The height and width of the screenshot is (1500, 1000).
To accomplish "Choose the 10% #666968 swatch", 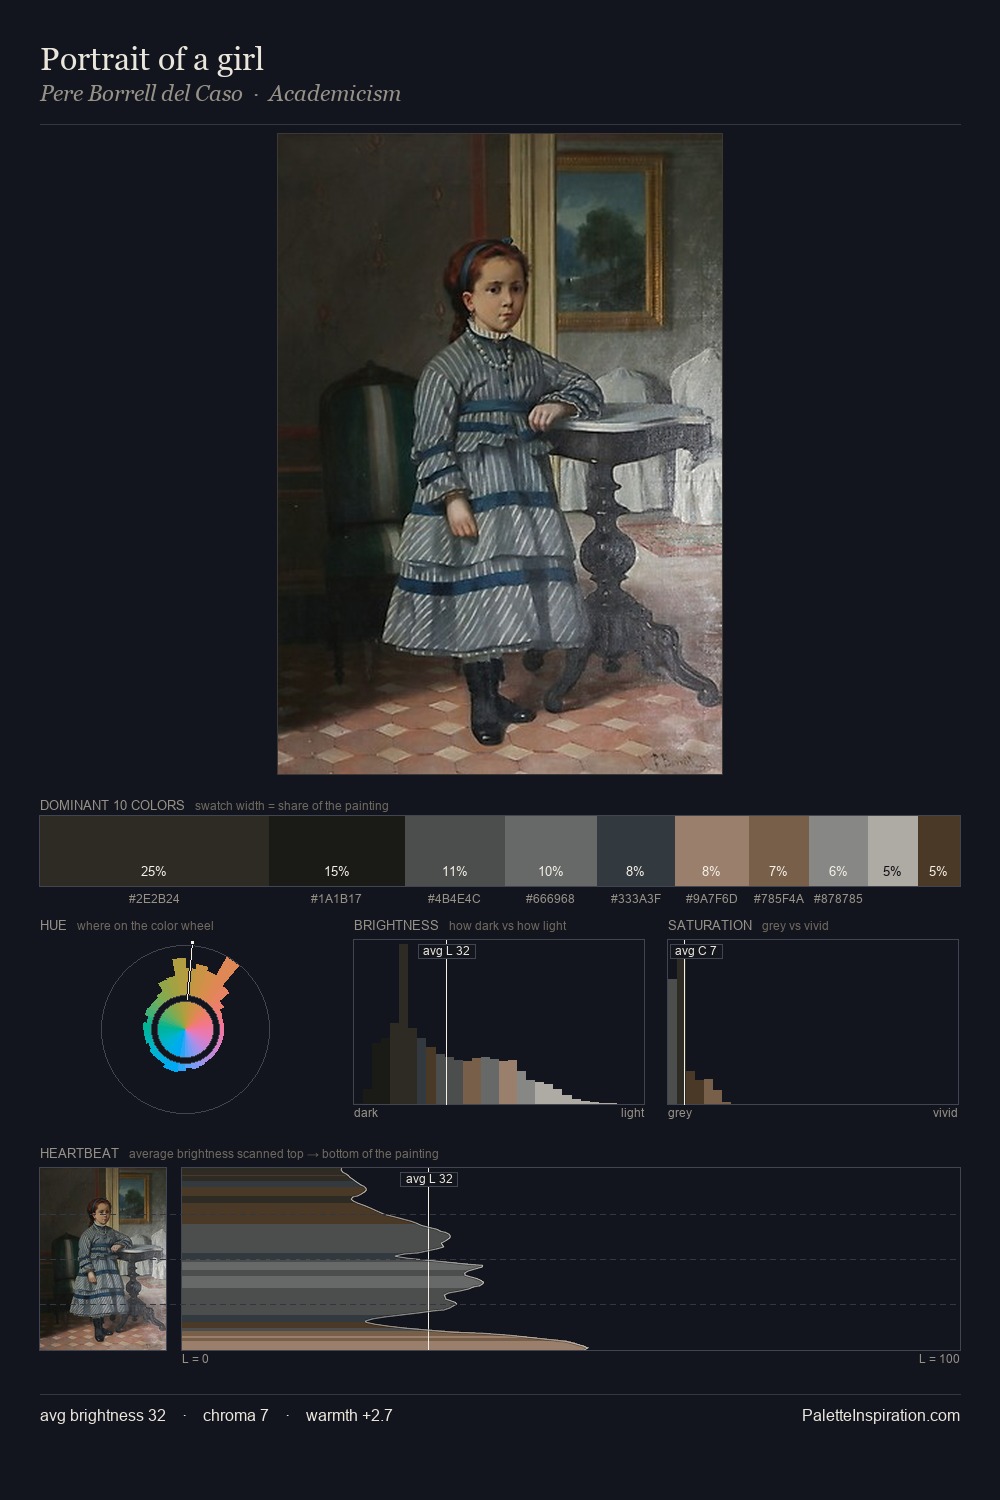I will [x=551, y=851].
